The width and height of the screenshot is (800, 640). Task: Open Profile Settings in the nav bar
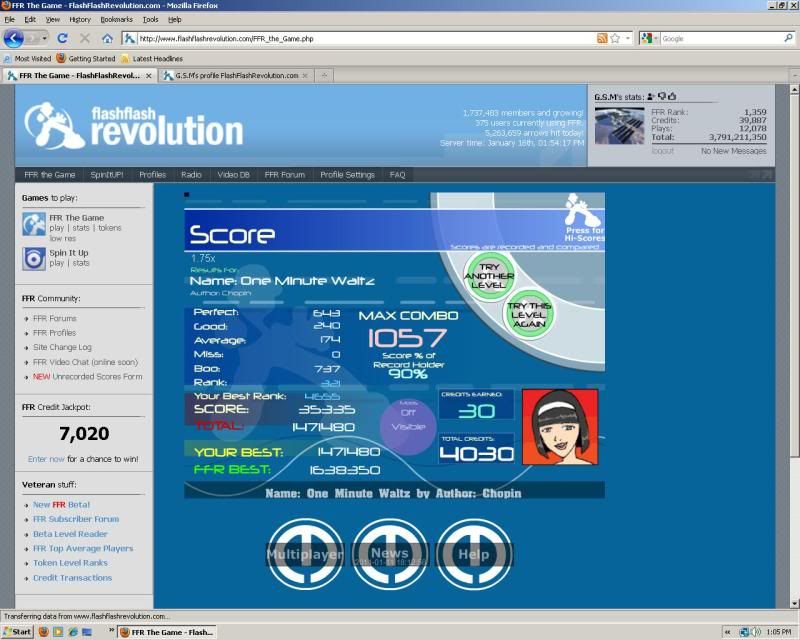pos(347,175)
